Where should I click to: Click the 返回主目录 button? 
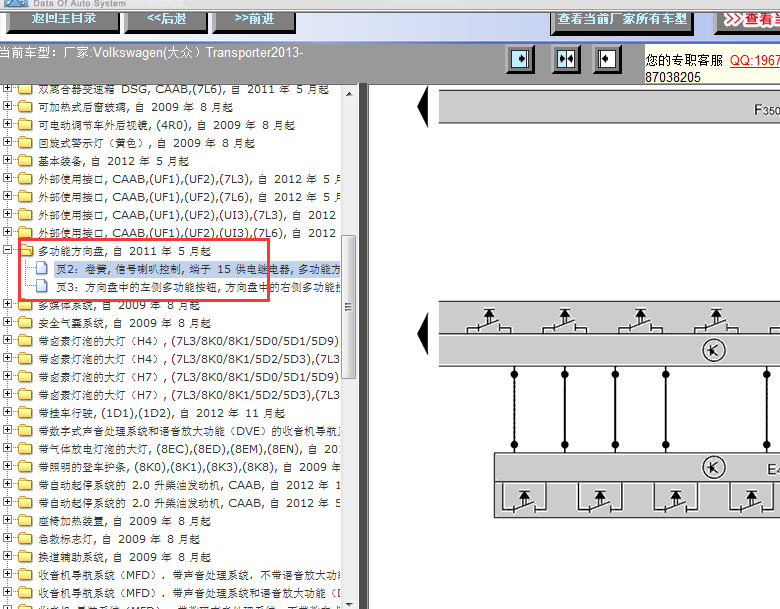tap(63, 21)
